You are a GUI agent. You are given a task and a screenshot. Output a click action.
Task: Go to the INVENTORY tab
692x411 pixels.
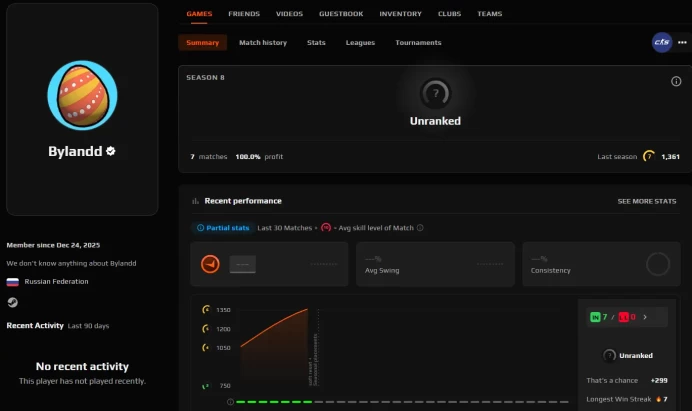click(400, 14)
